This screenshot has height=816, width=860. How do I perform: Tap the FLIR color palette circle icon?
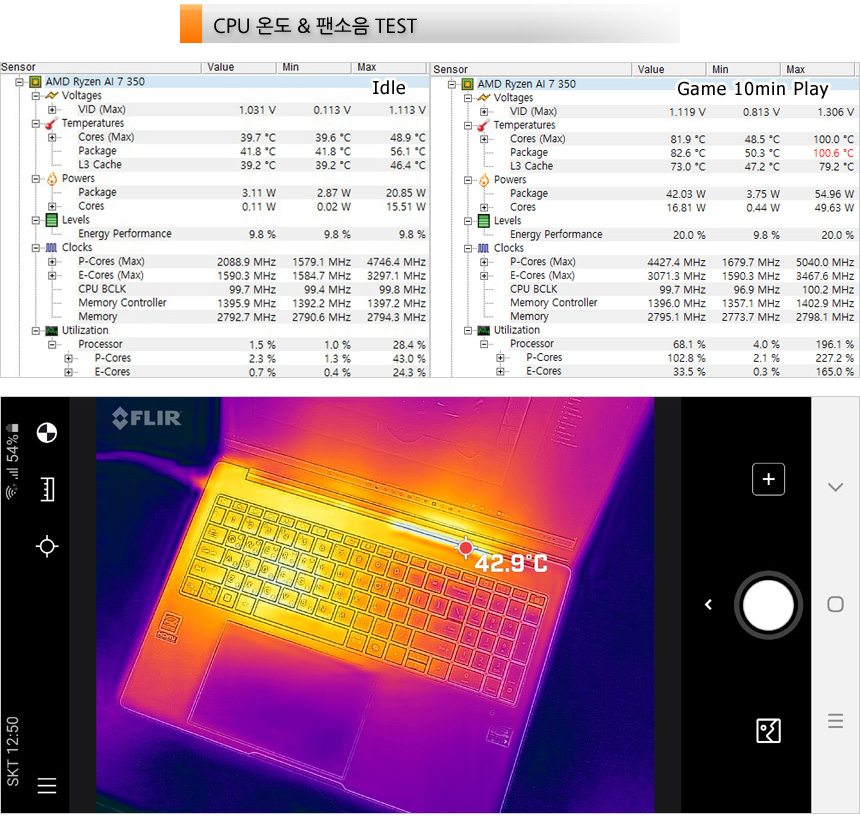(x=46, y=433)
